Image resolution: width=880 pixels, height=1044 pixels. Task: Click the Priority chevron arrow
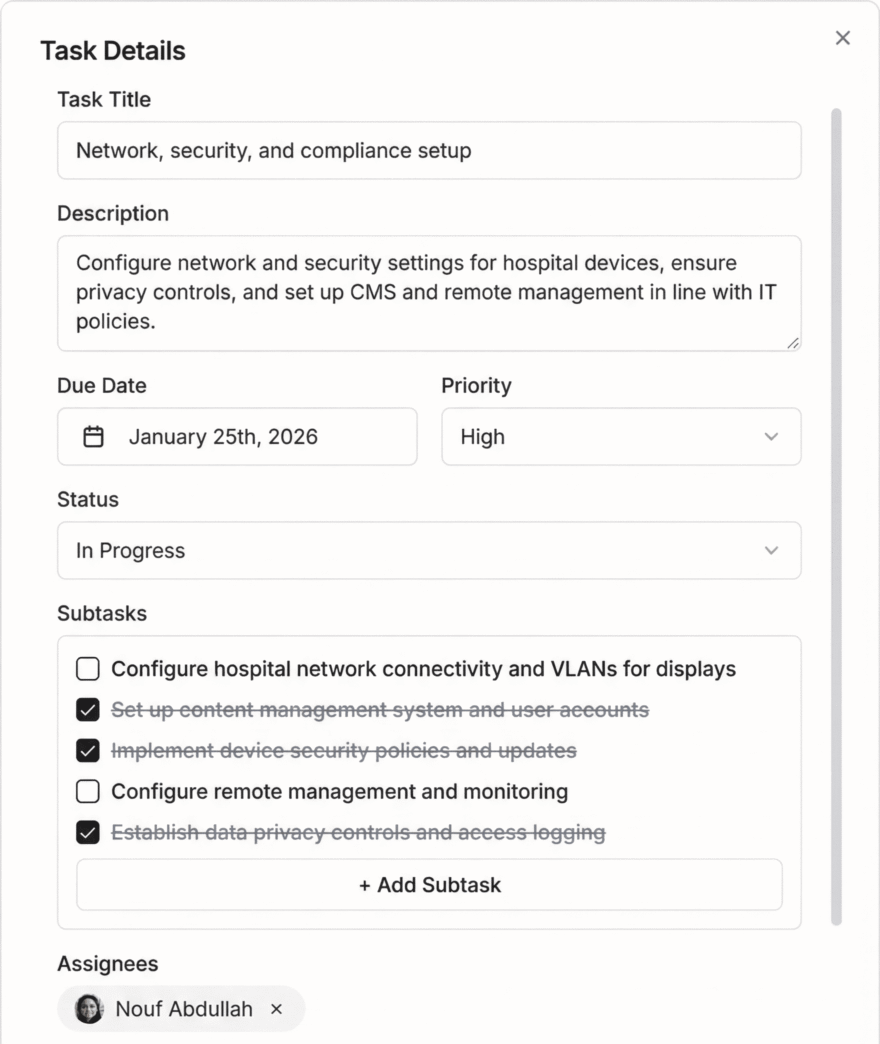[770, 436]
